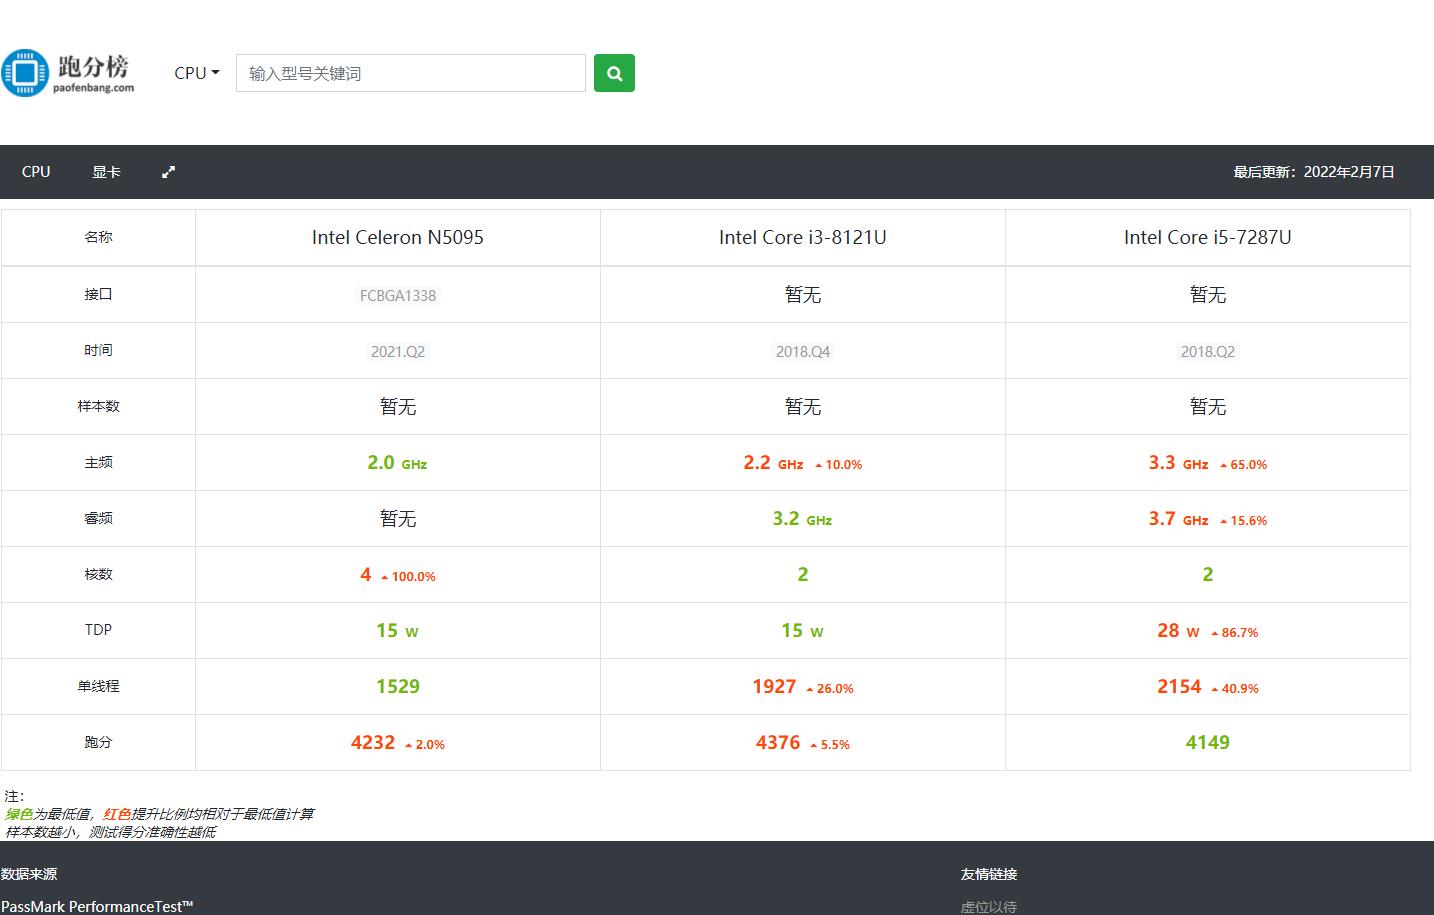Screen dimensions: 1434x915
Task: Select the 4149 score for i5-7287U
Action: (1207, 743)
